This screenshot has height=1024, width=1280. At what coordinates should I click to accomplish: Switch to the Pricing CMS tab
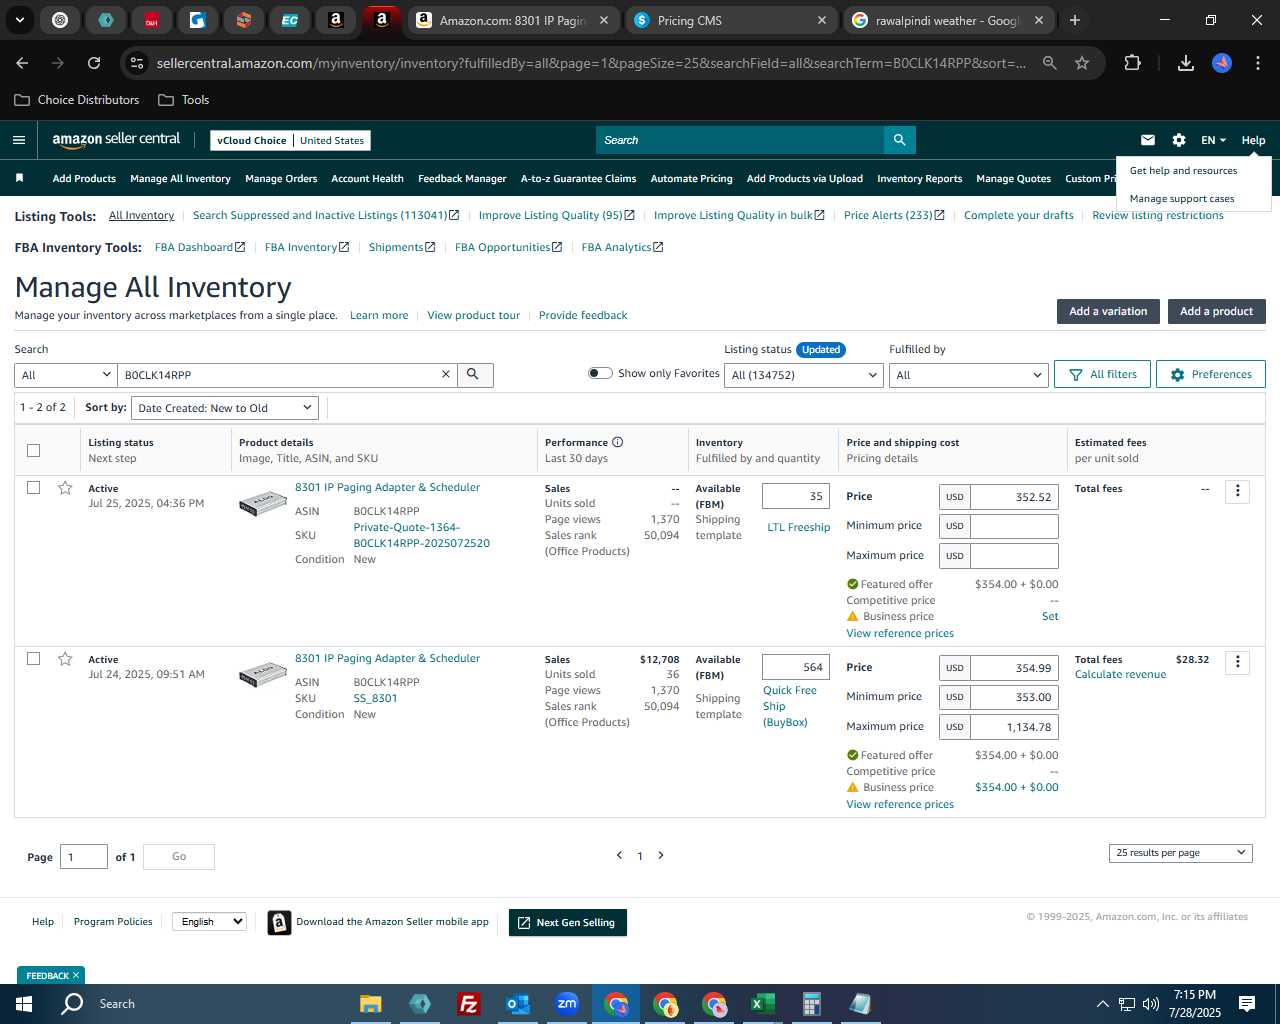point(731,20)
